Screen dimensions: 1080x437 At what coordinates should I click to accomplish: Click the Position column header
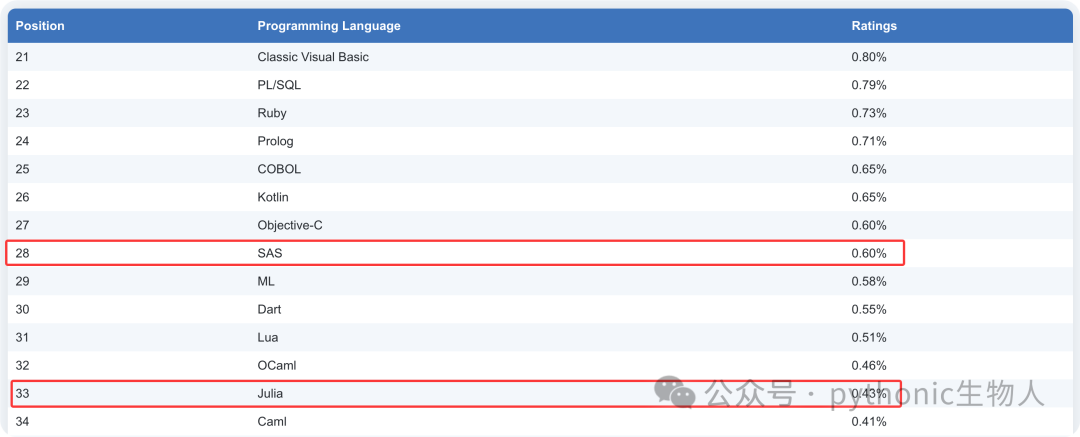[40, 26]
